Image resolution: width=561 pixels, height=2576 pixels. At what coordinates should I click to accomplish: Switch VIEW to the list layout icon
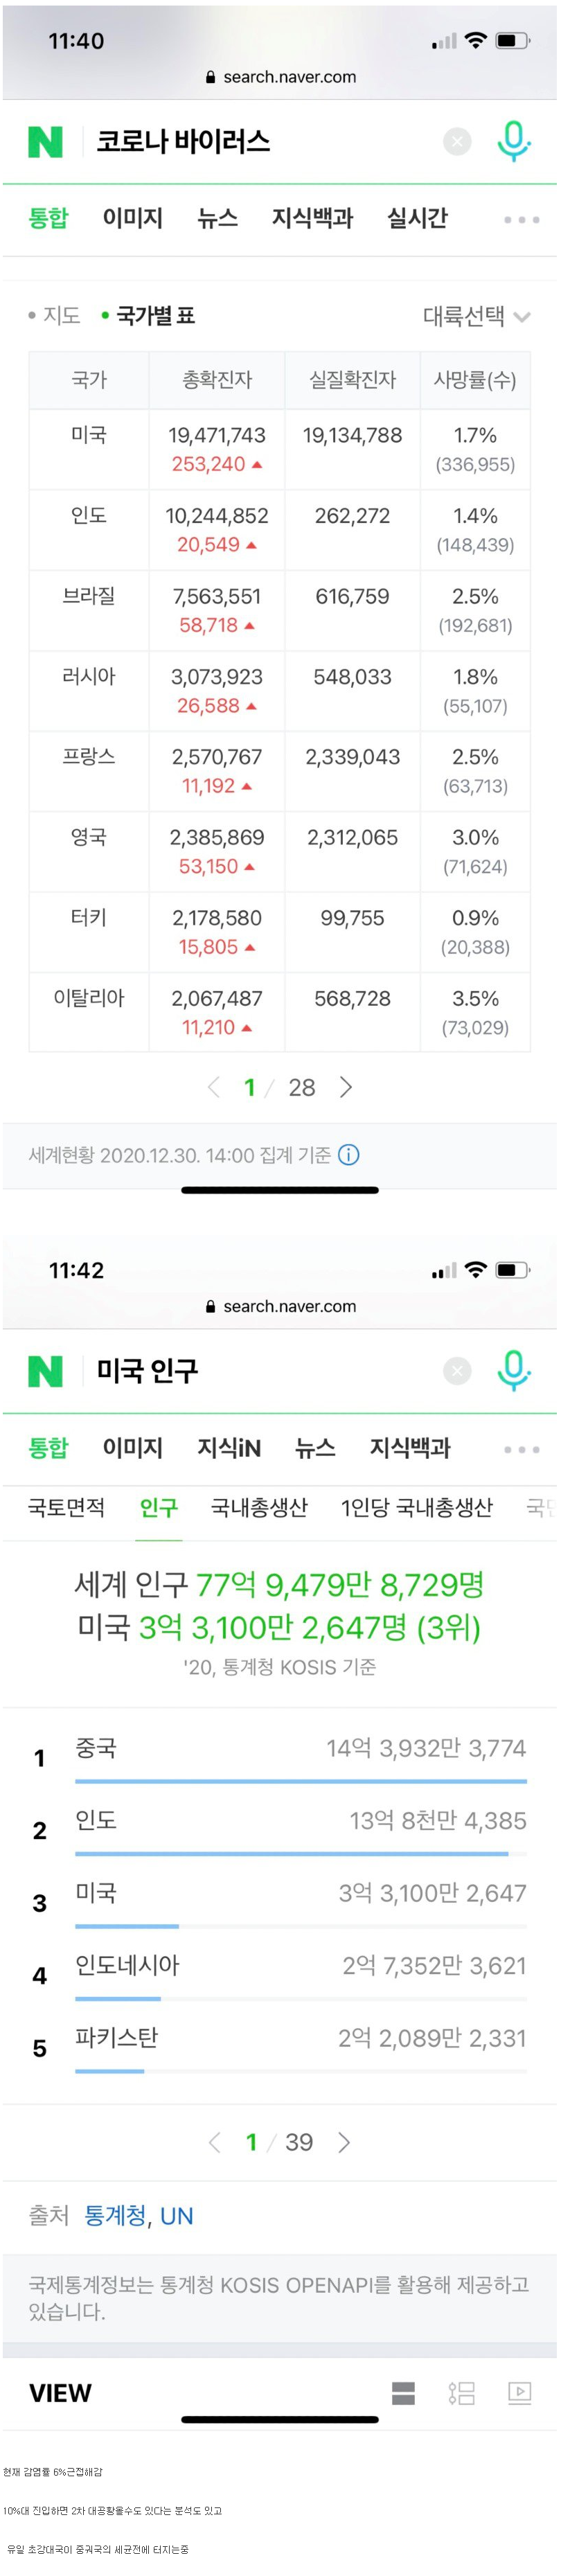pos(461,2393)
